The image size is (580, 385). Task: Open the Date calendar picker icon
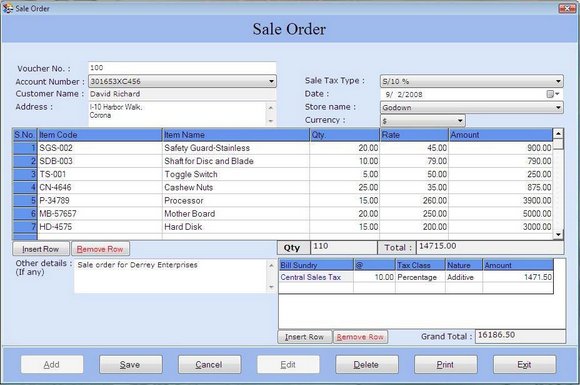coord(553,94)
